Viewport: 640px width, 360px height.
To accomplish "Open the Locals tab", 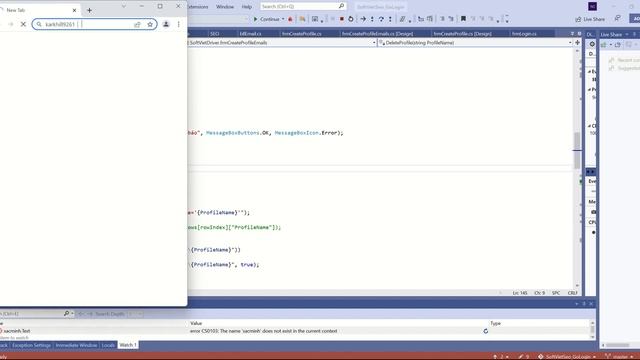I will click(x=108, y=345).
